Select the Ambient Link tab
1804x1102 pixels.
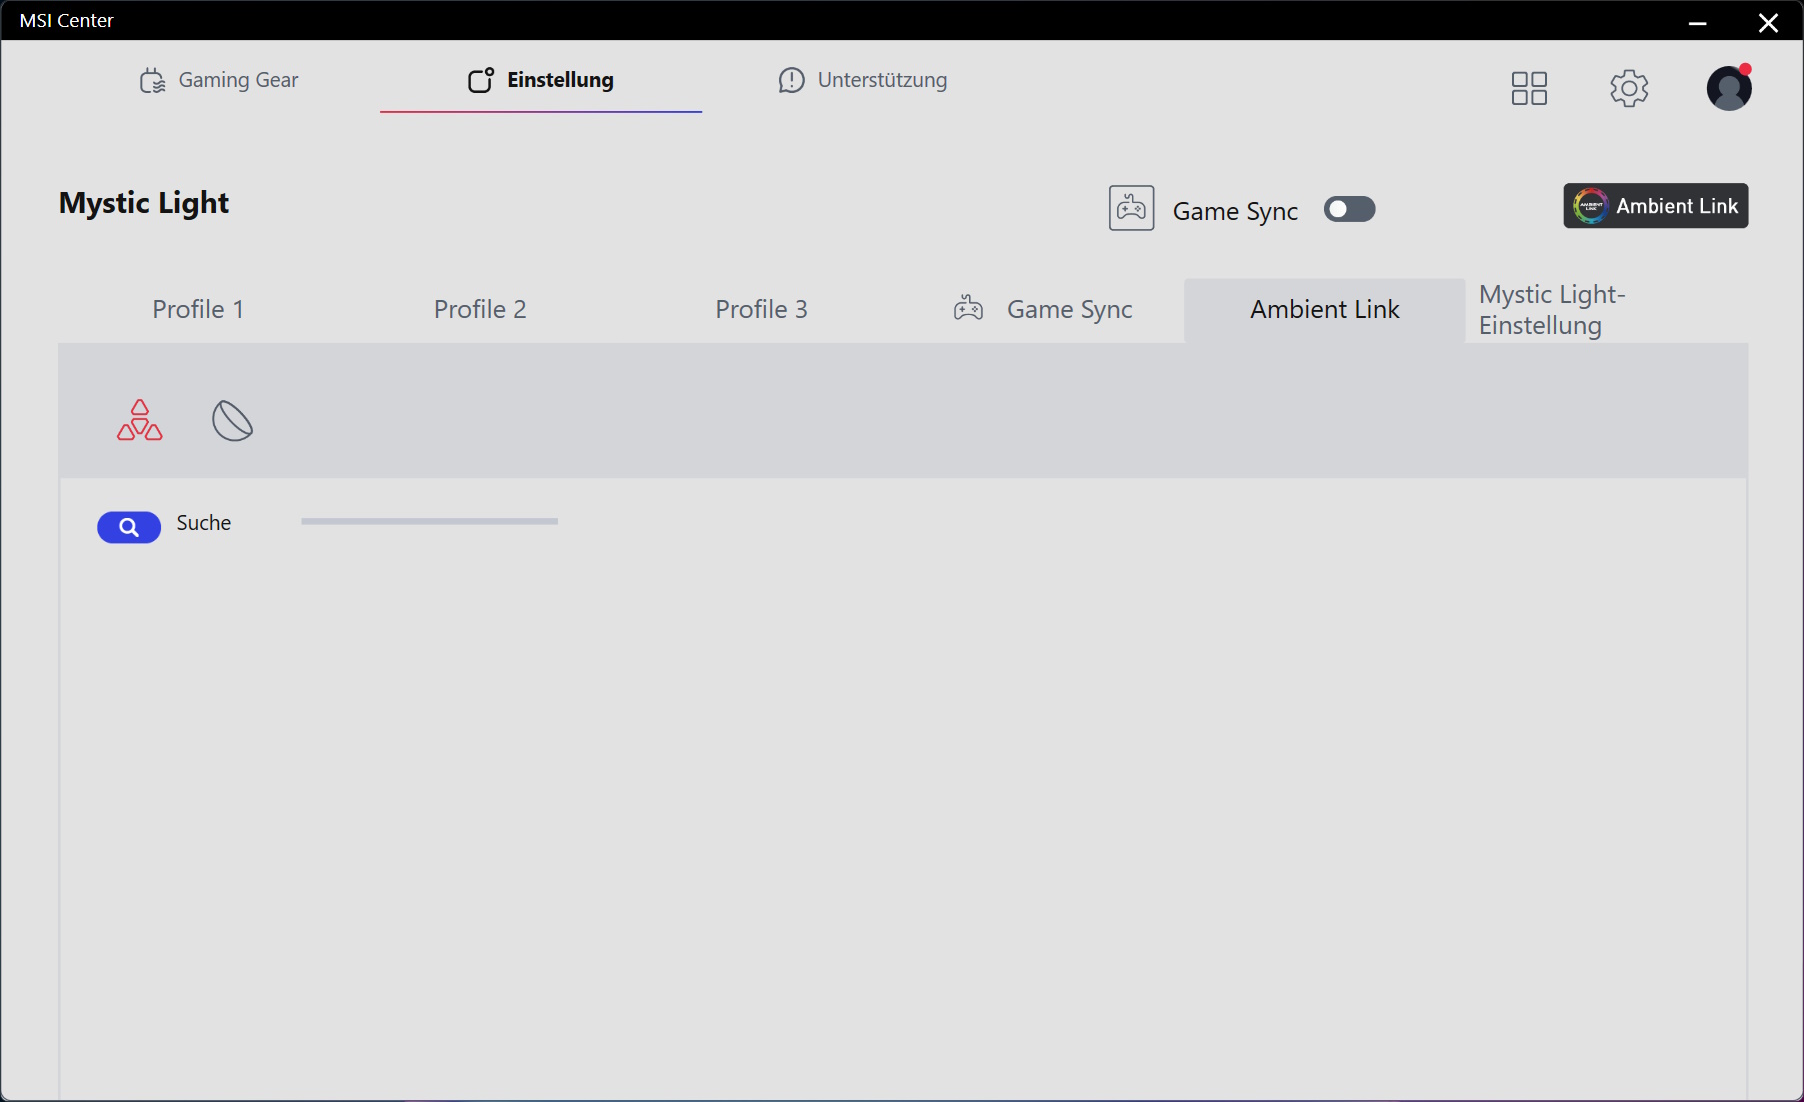pyautogui.click(x=1324, y=310)
